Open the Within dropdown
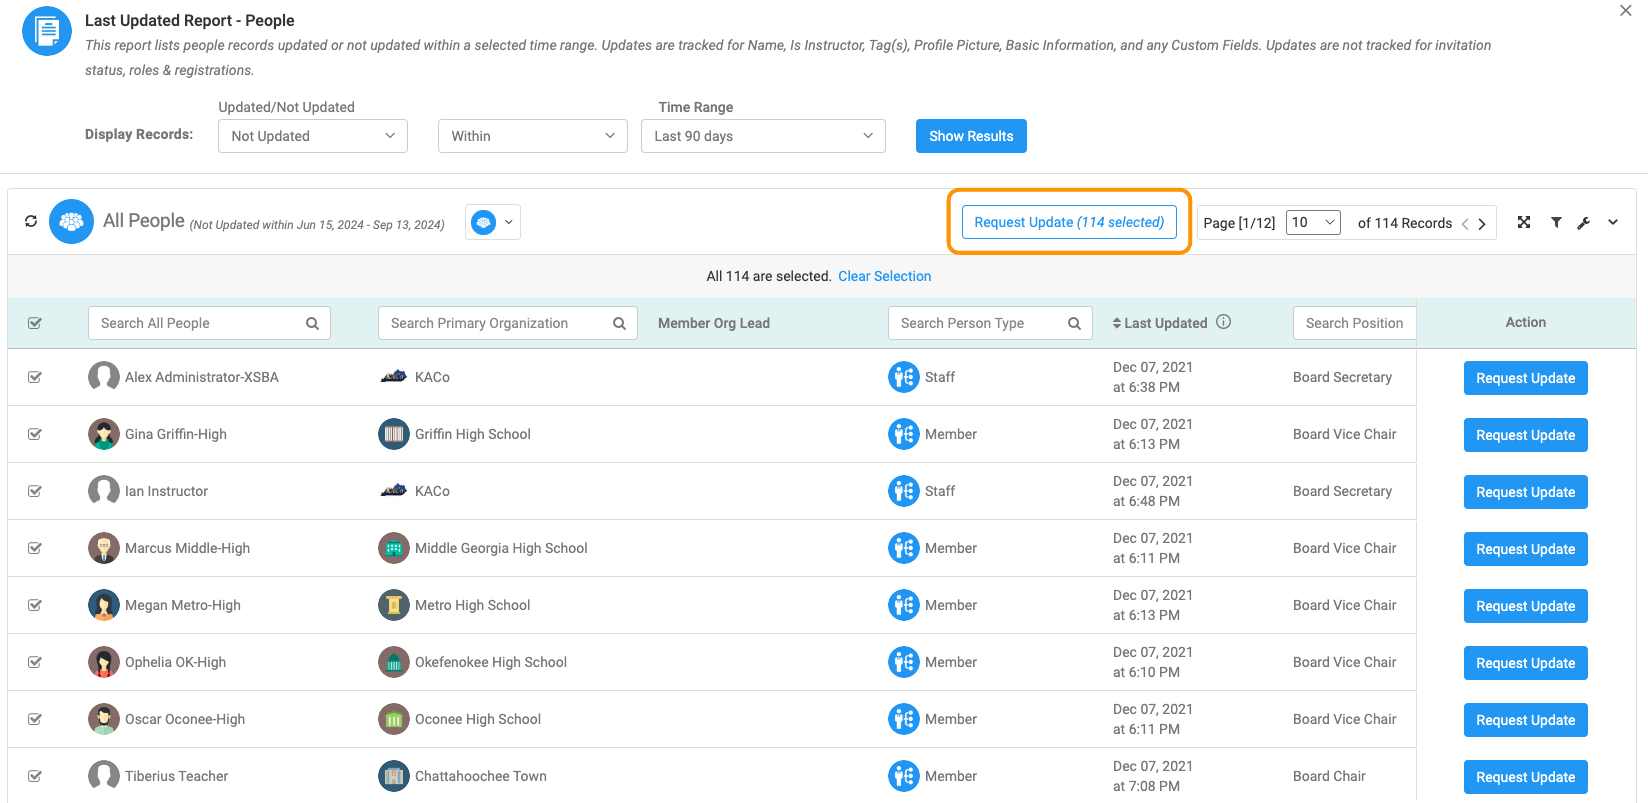This screenshot has height=803, width=1648. (533, 136)
